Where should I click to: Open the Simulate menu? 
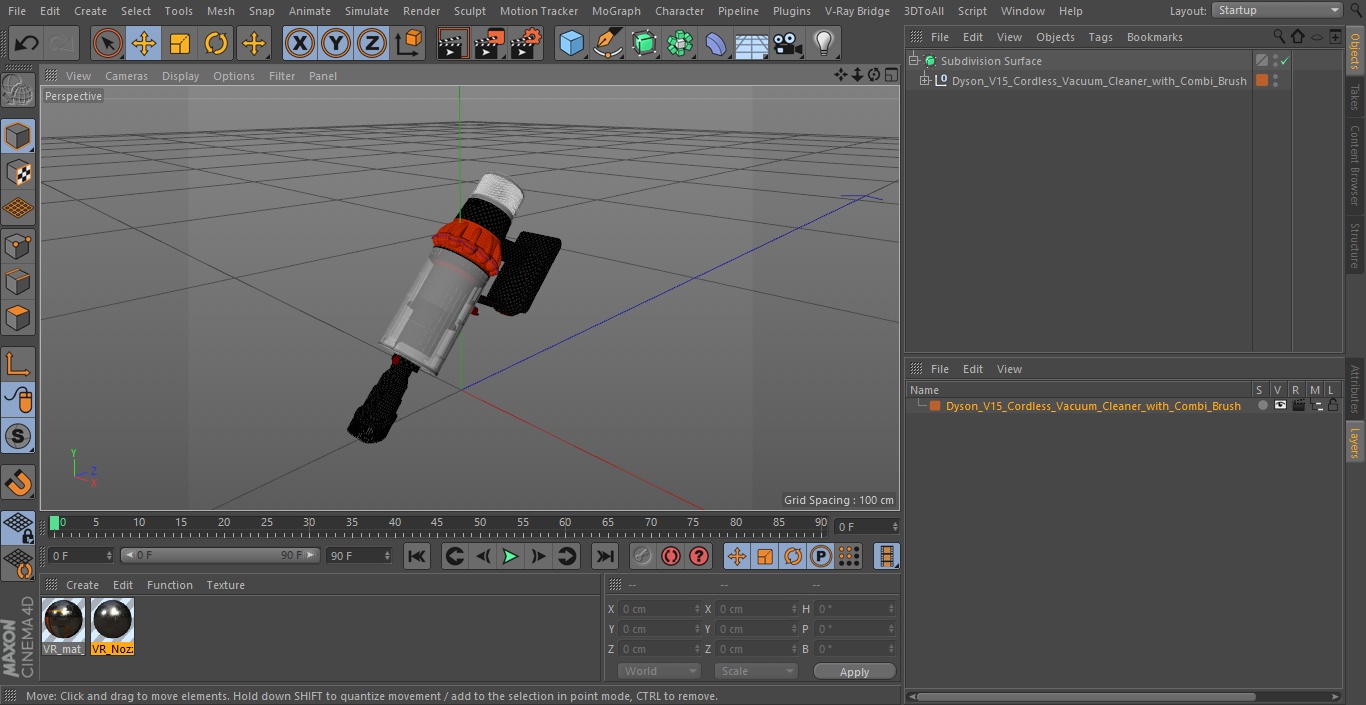click(366, 11)
